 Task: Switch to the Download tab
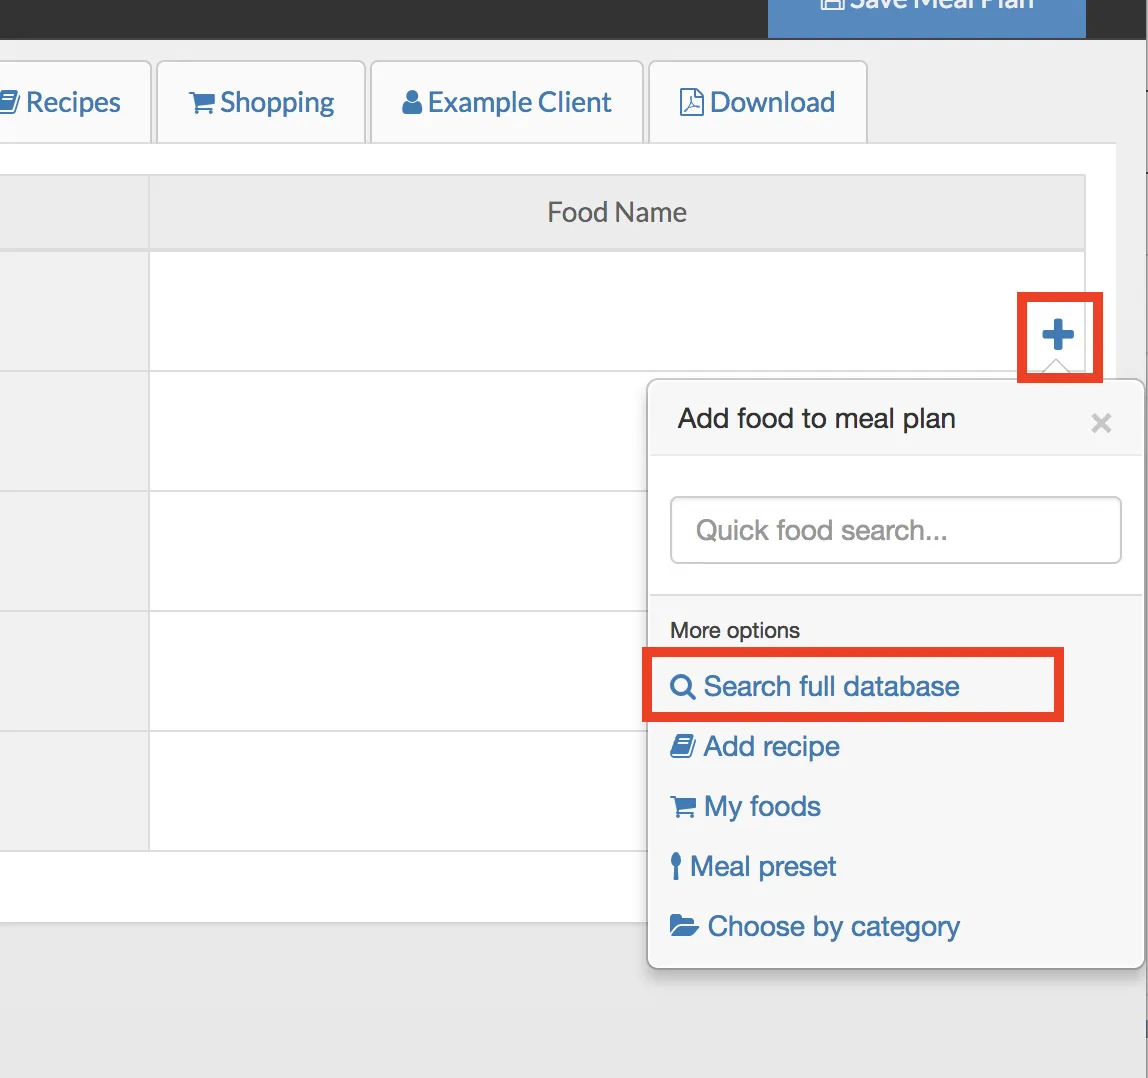click(758, 102)
